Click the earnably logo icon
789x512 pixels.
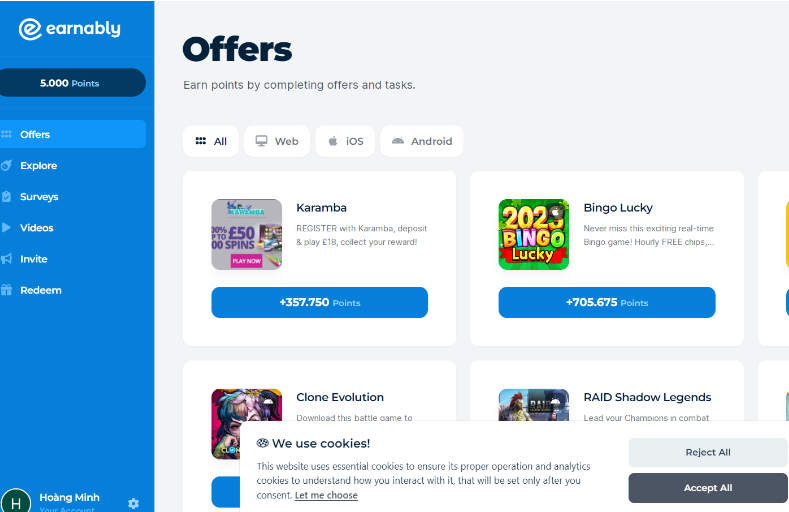point(30,29)
